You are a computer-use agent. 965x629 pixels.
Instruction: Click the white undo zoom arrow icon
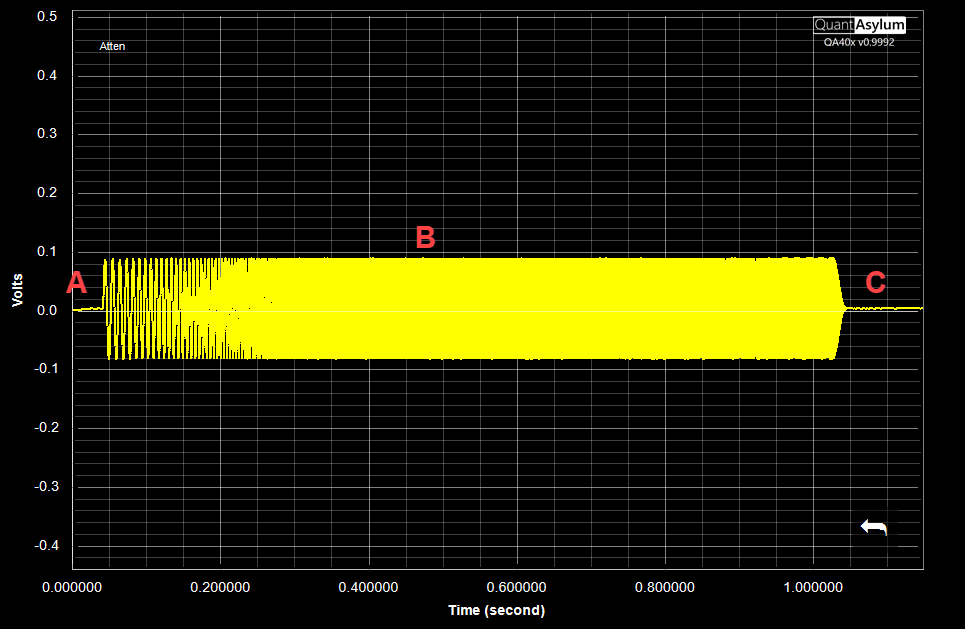(873, 527)
